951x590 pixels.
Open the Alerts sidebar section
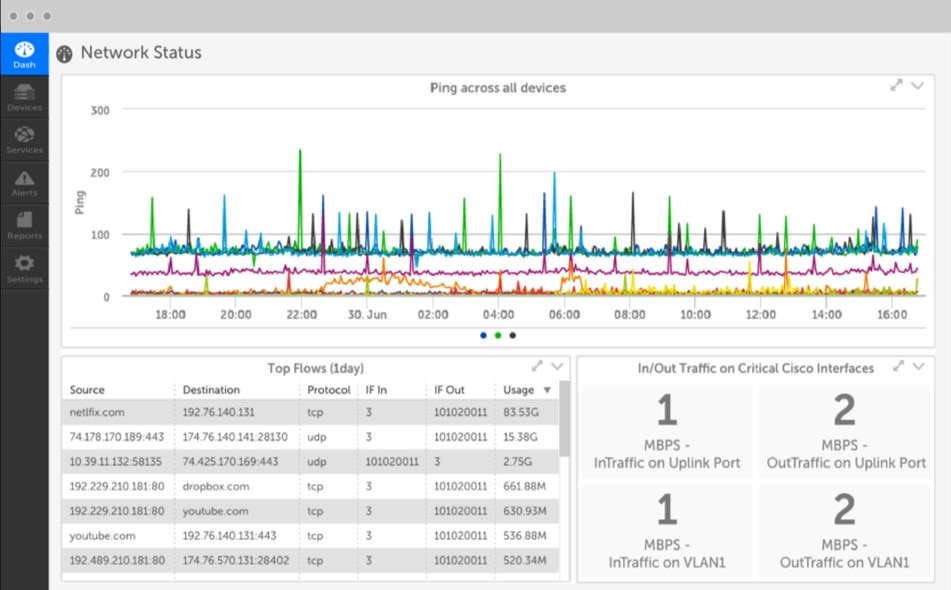point(24,183)
